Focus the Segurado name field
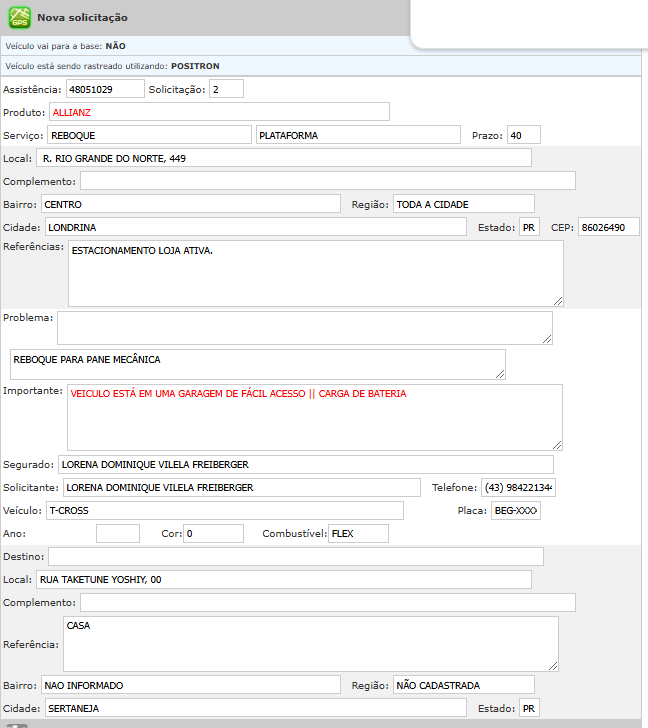 [x=305, y=464]
